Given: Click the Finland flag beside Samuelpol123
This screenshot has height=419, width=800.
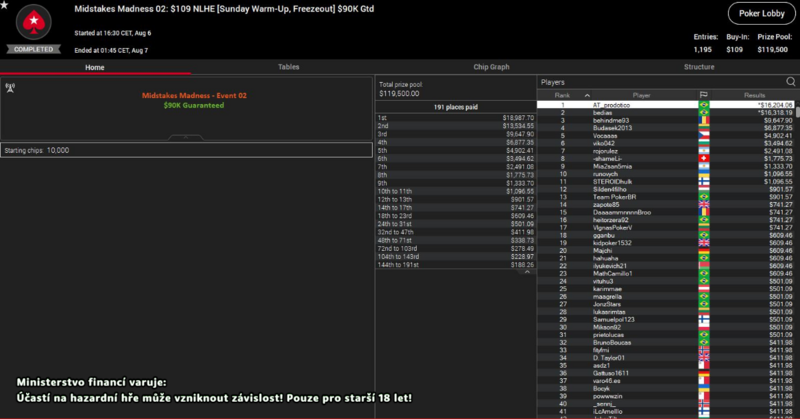Looking at the screenshot, I should tap(704, 319).
